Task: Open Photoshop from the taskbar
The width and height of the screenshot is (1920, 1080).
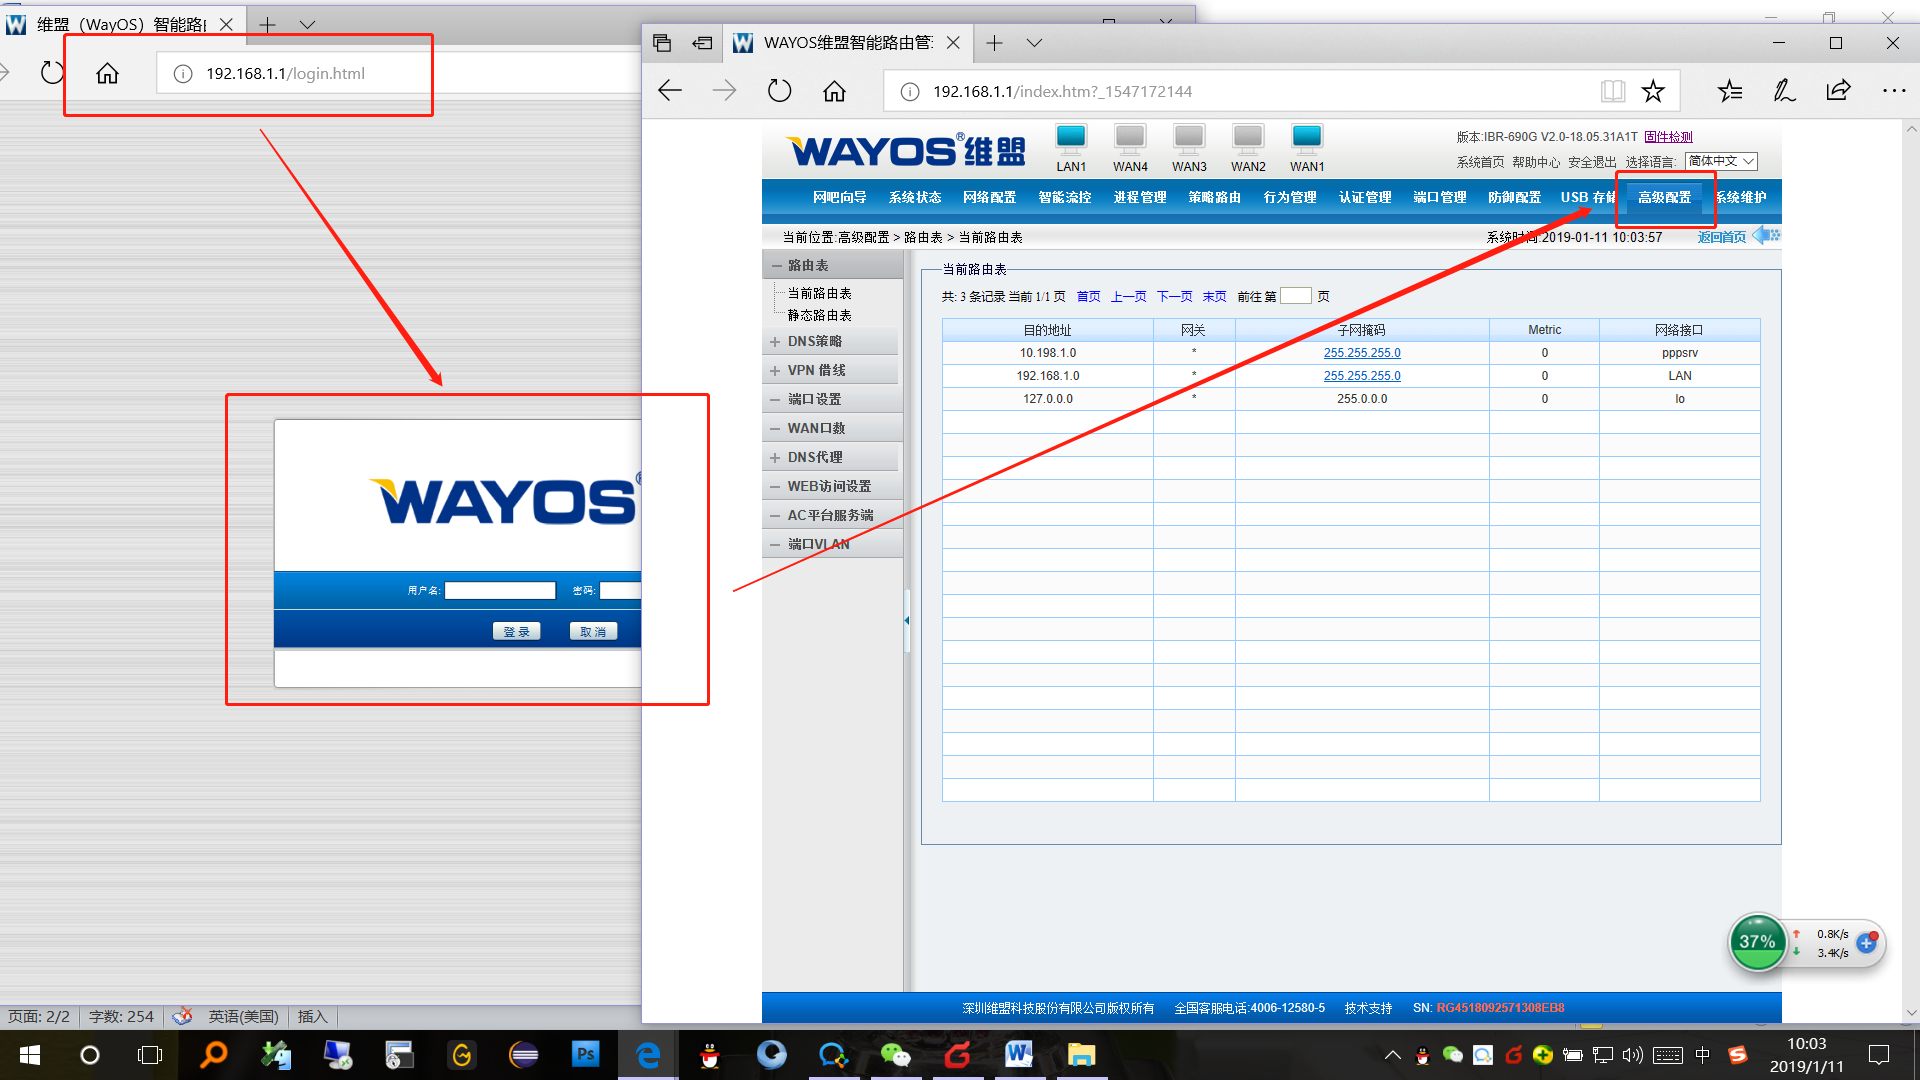Action: [586, 1054]
